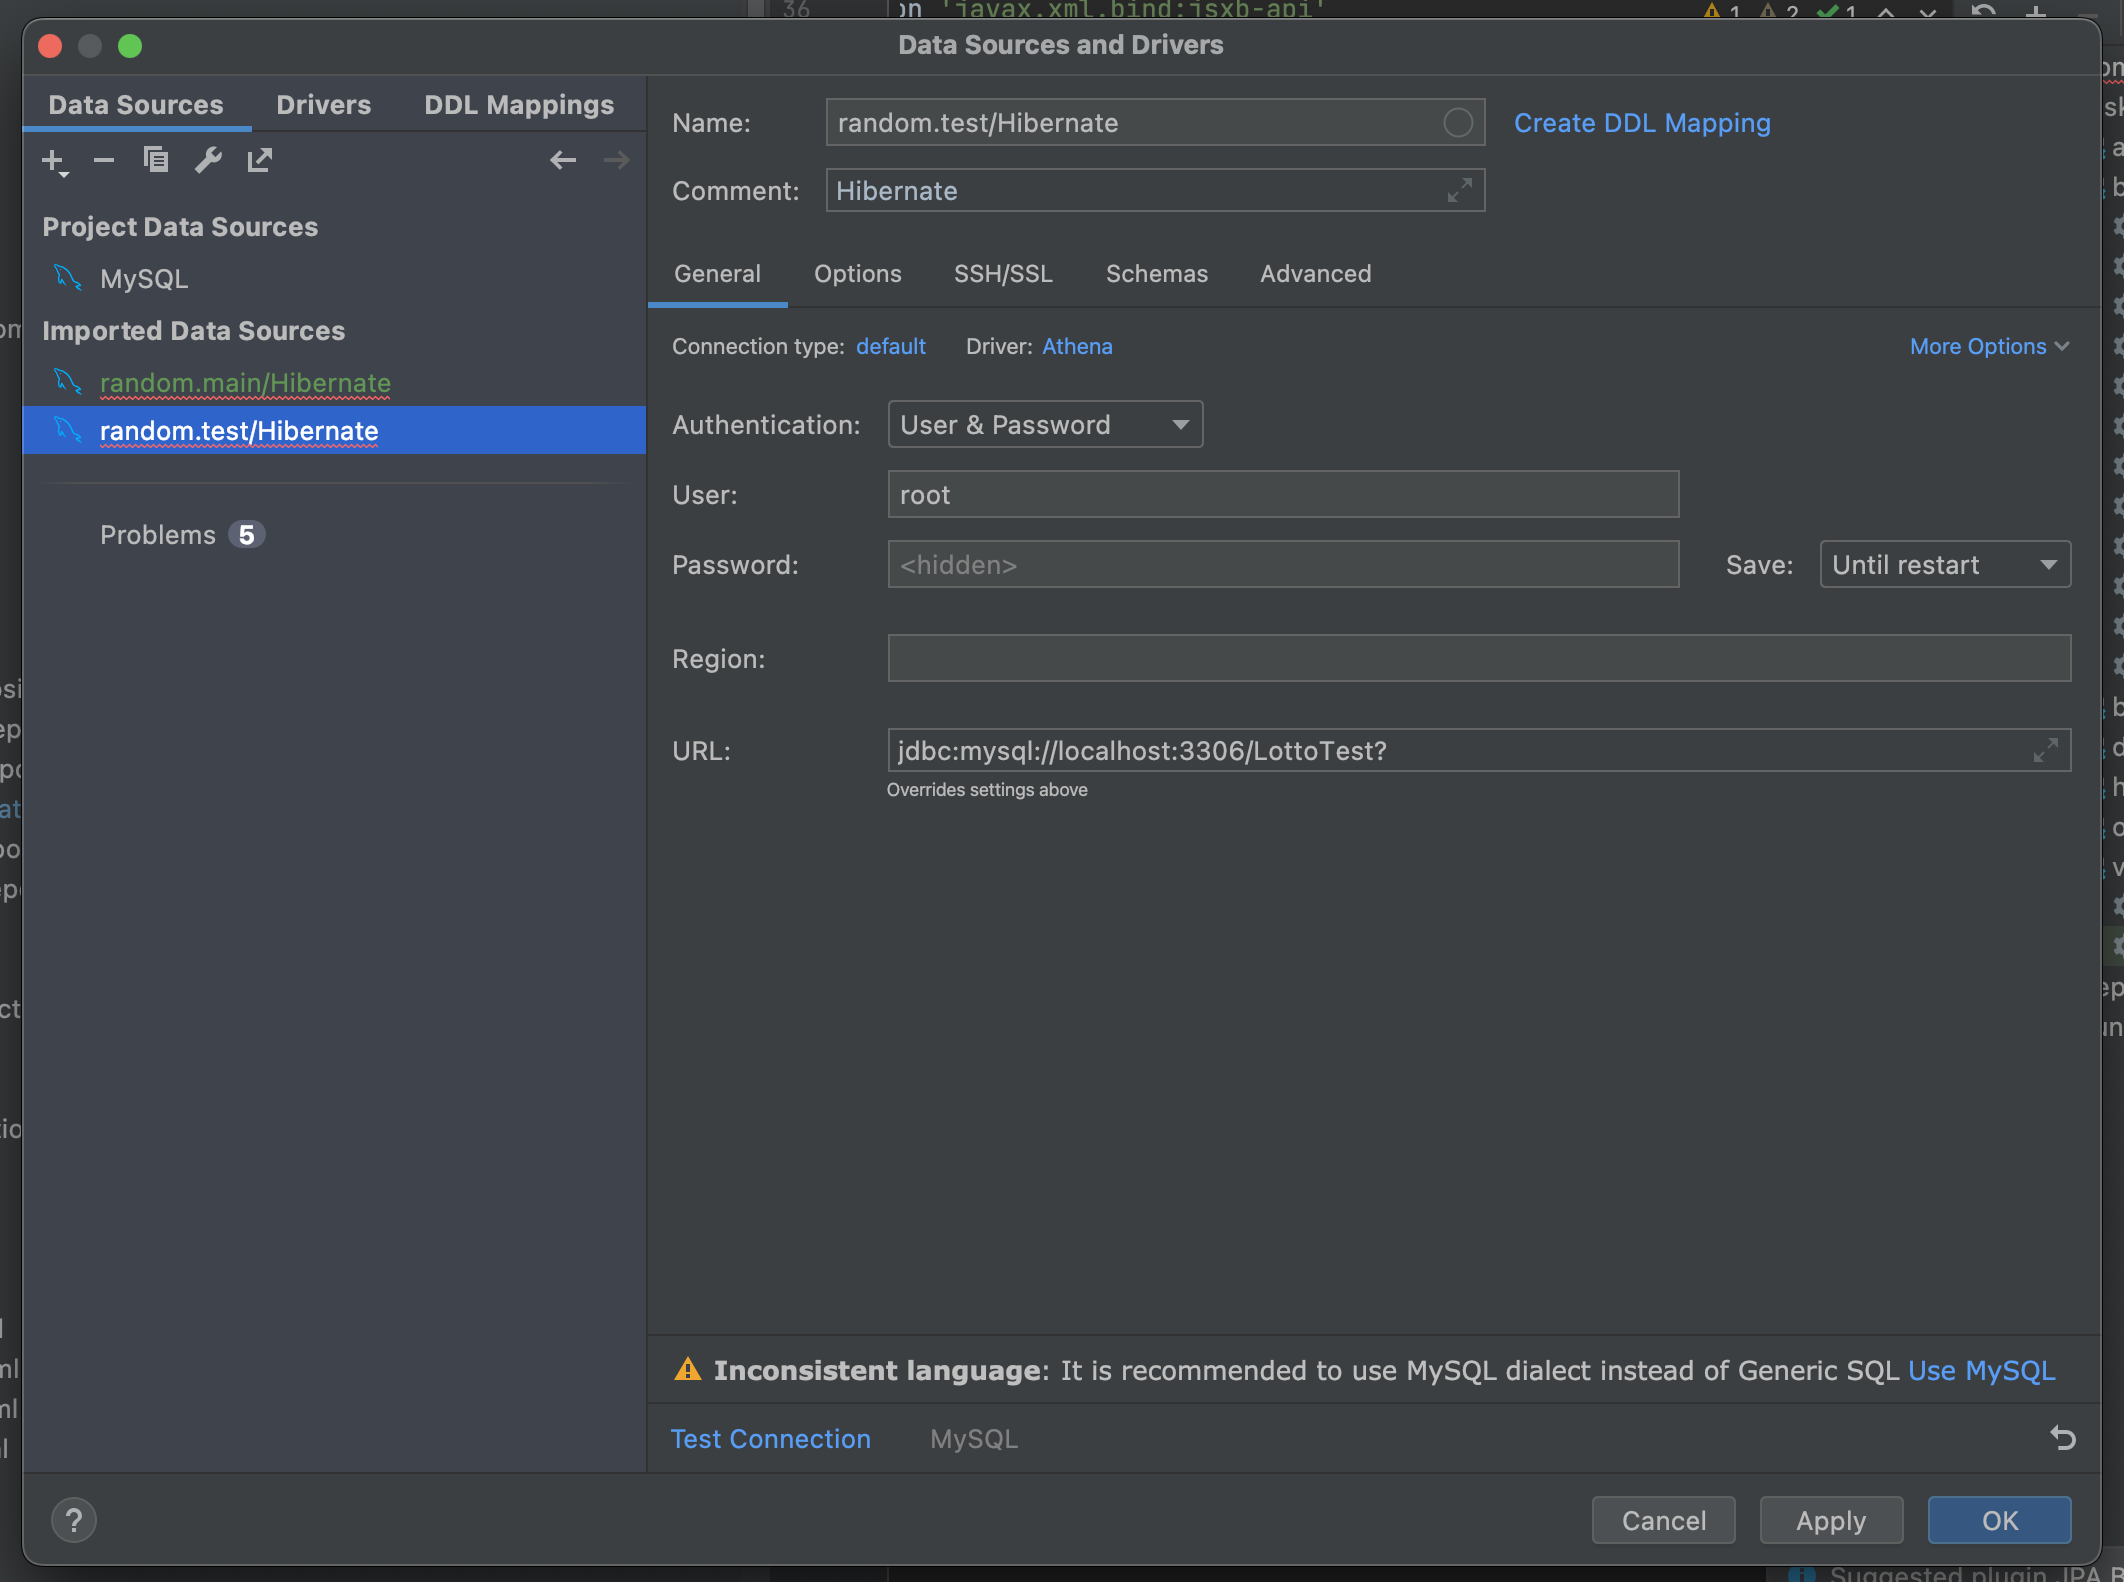Image resolution: width=2124 pixels, height=1582 pixels.
Task: Revert changes using the undo icon
Action: 2063,1438
